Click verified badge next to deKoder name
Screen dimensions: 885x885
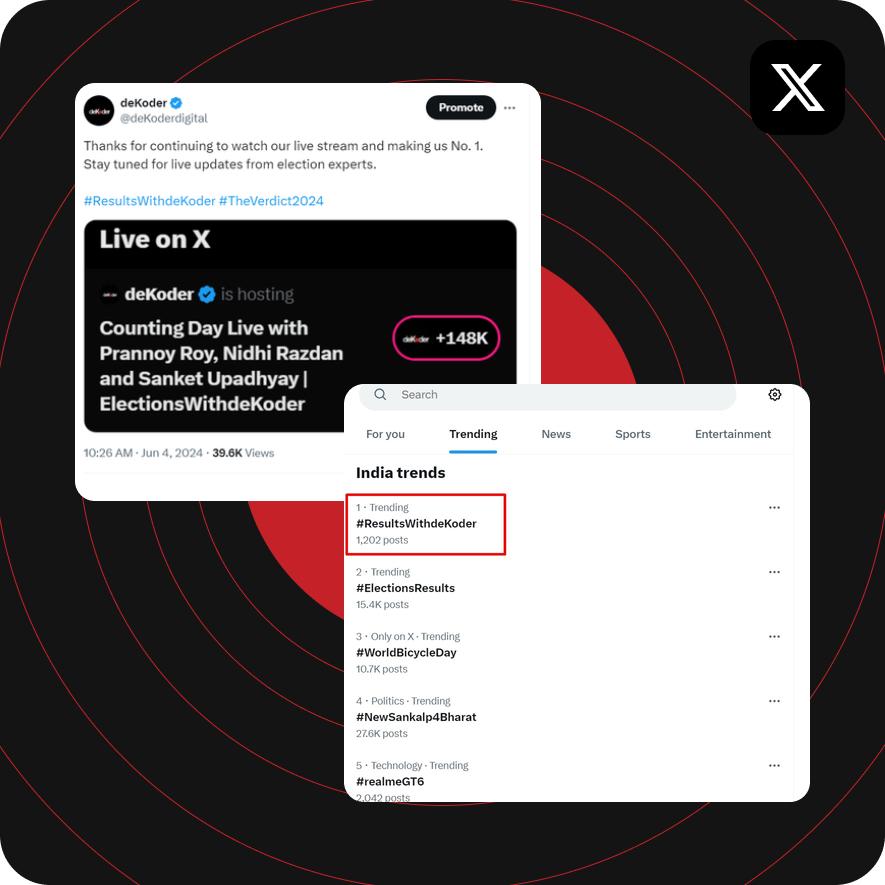(x=176, y=103)
